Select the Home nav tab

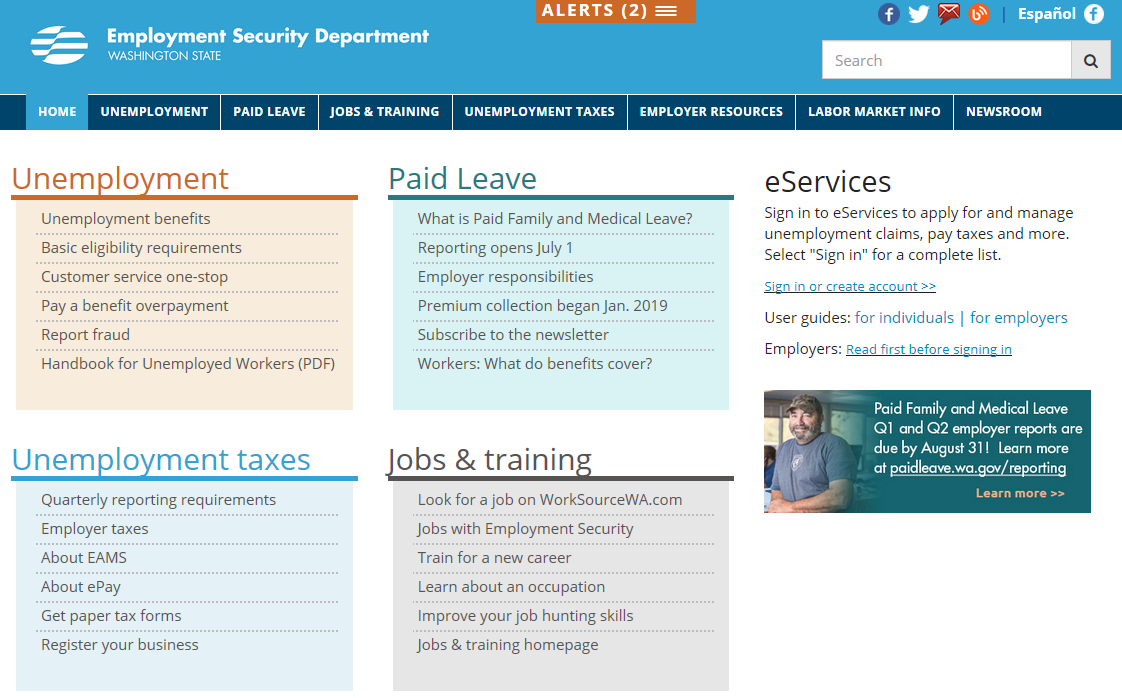57,112
